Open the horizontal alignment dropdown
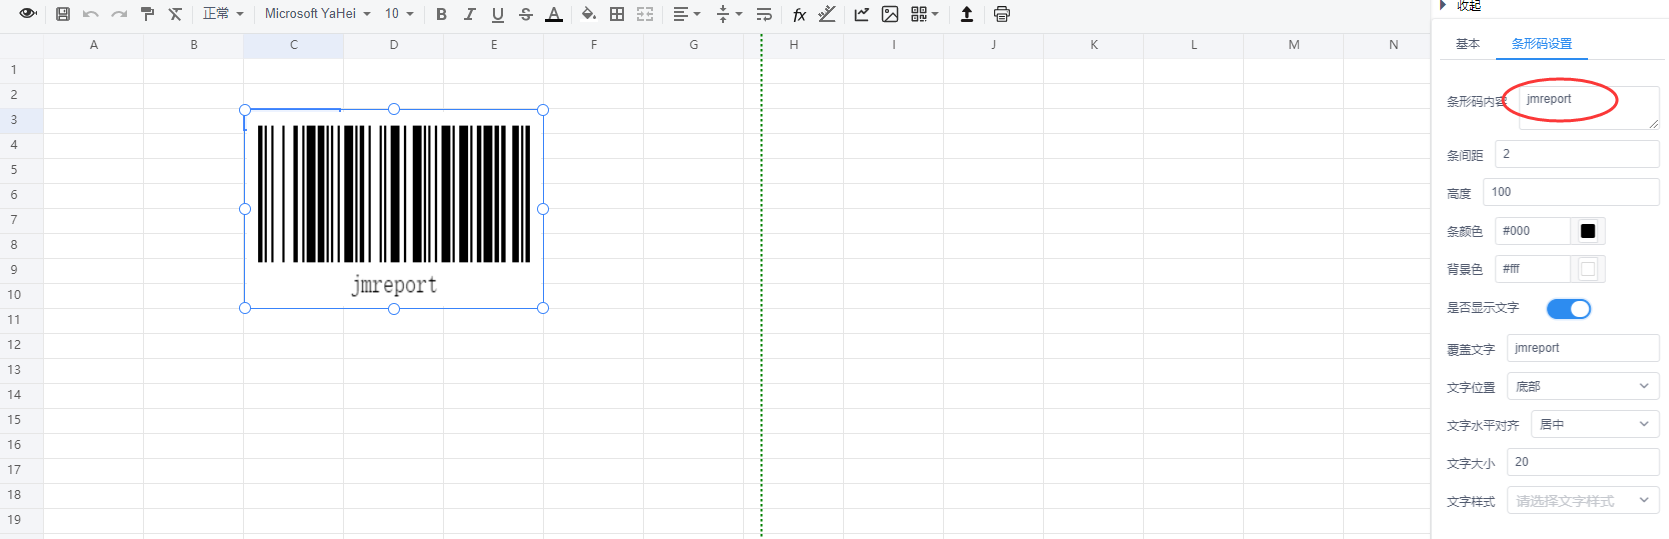The height and width of the screenshot is (539, 1669). click(686, 14)
